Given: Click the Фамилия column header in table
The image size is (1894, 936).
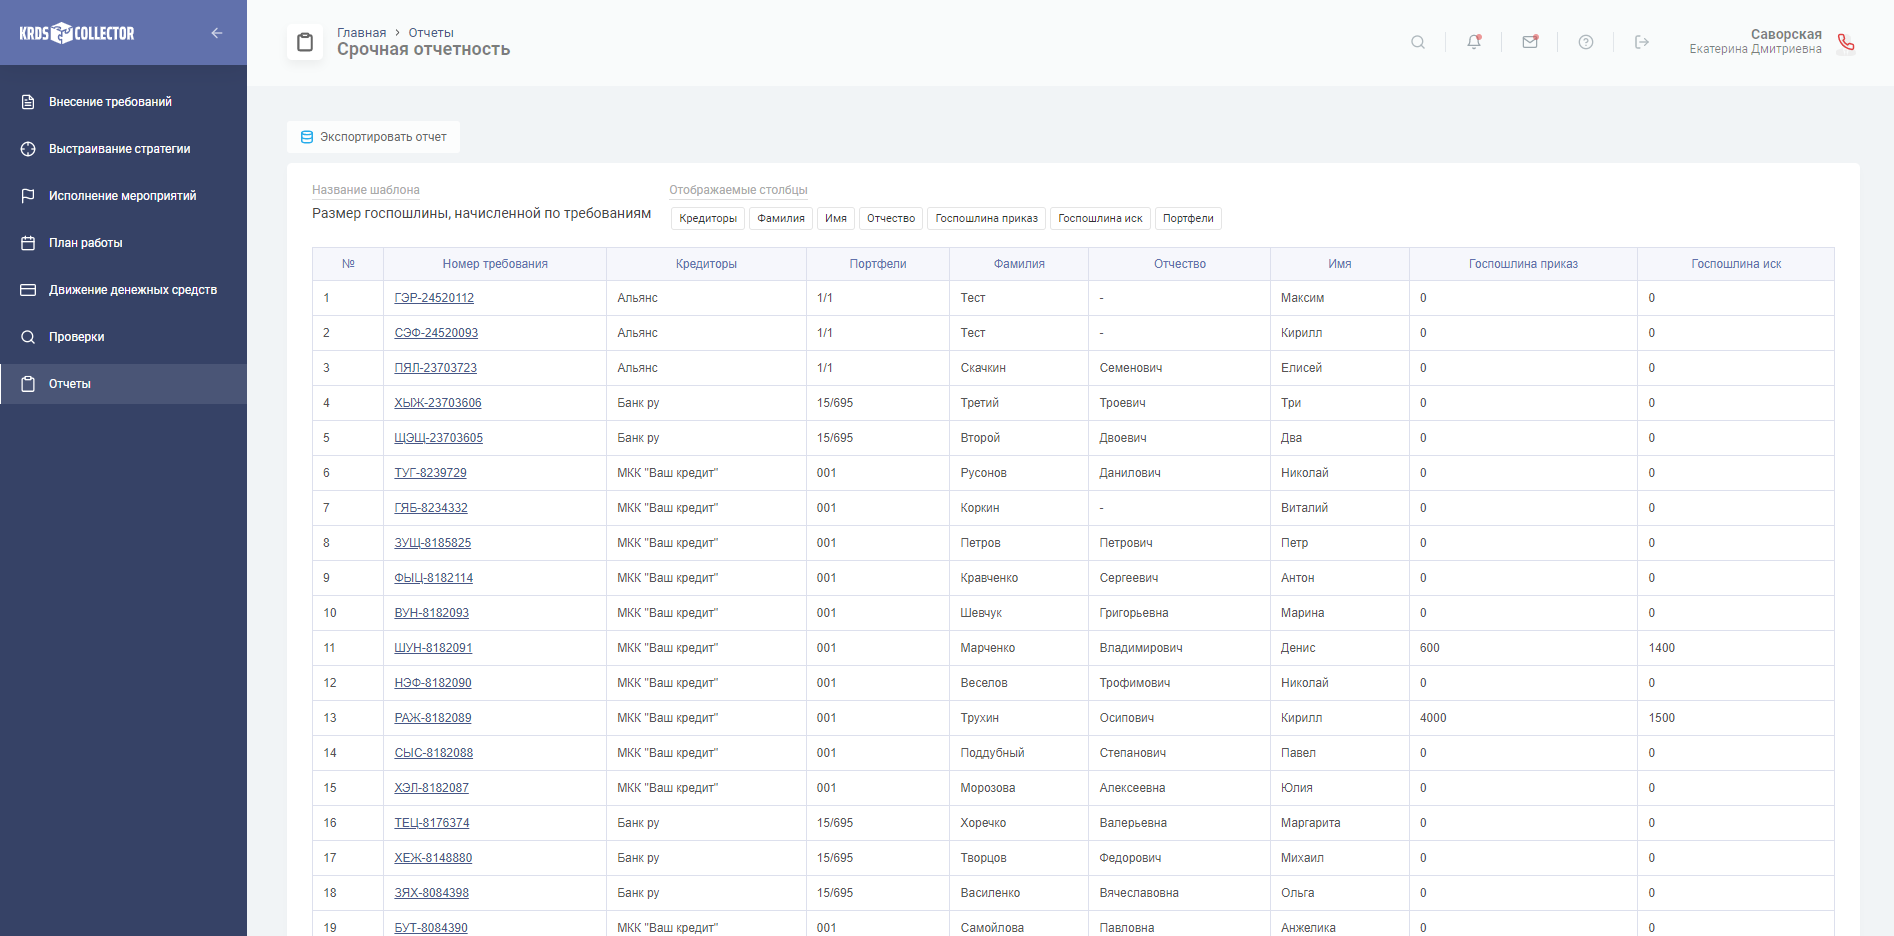Looking at the screenshot, I should [1019, 264].
